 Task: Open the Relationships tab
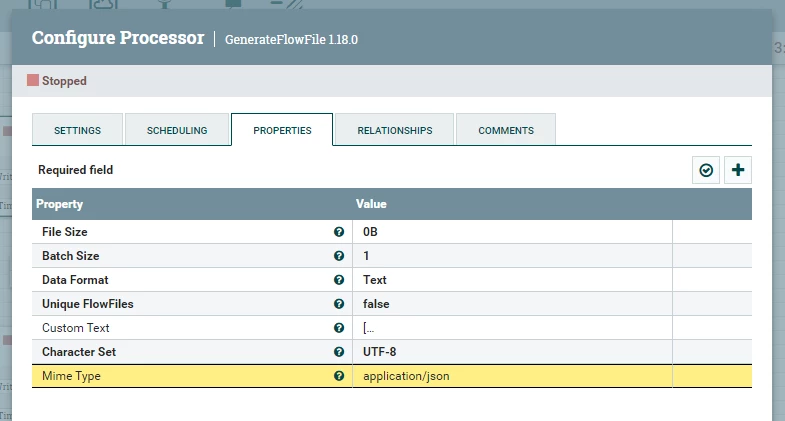pyautogui.click(x=395, y=130)
